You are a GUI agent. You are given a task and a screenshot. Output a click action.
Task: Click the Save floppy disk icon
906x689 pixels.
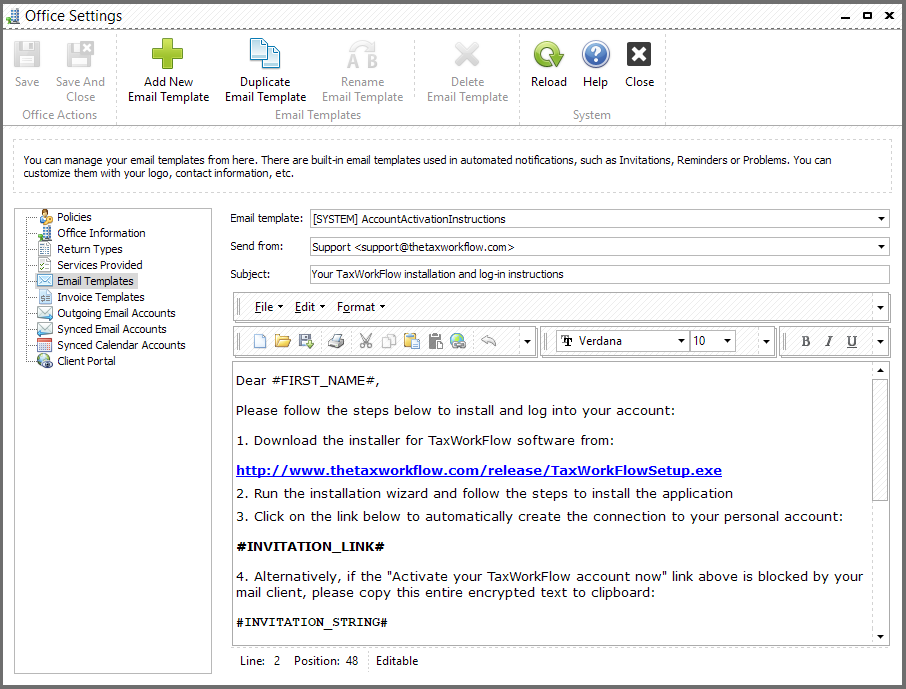[27, 54]
